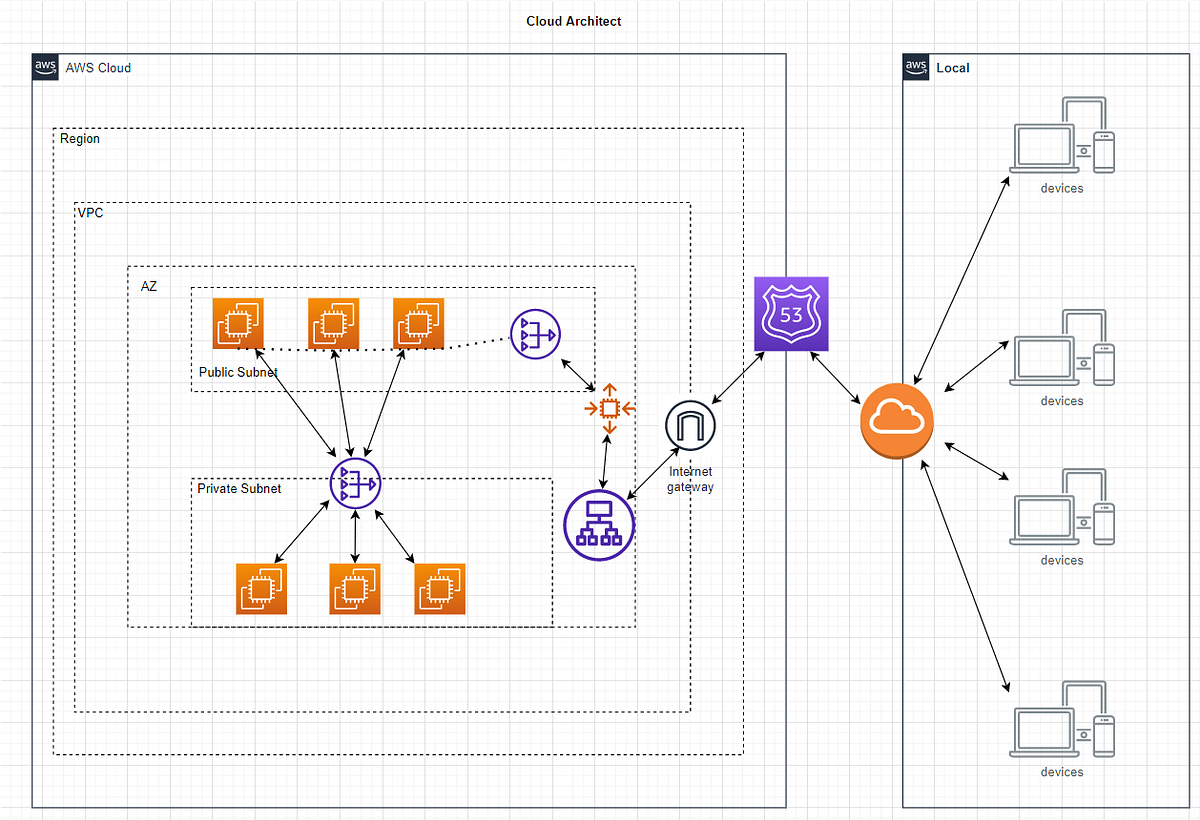Select the purple VPC router icon below Internet gateway
The image size is (1200, 820).
(x=598, y=523)
